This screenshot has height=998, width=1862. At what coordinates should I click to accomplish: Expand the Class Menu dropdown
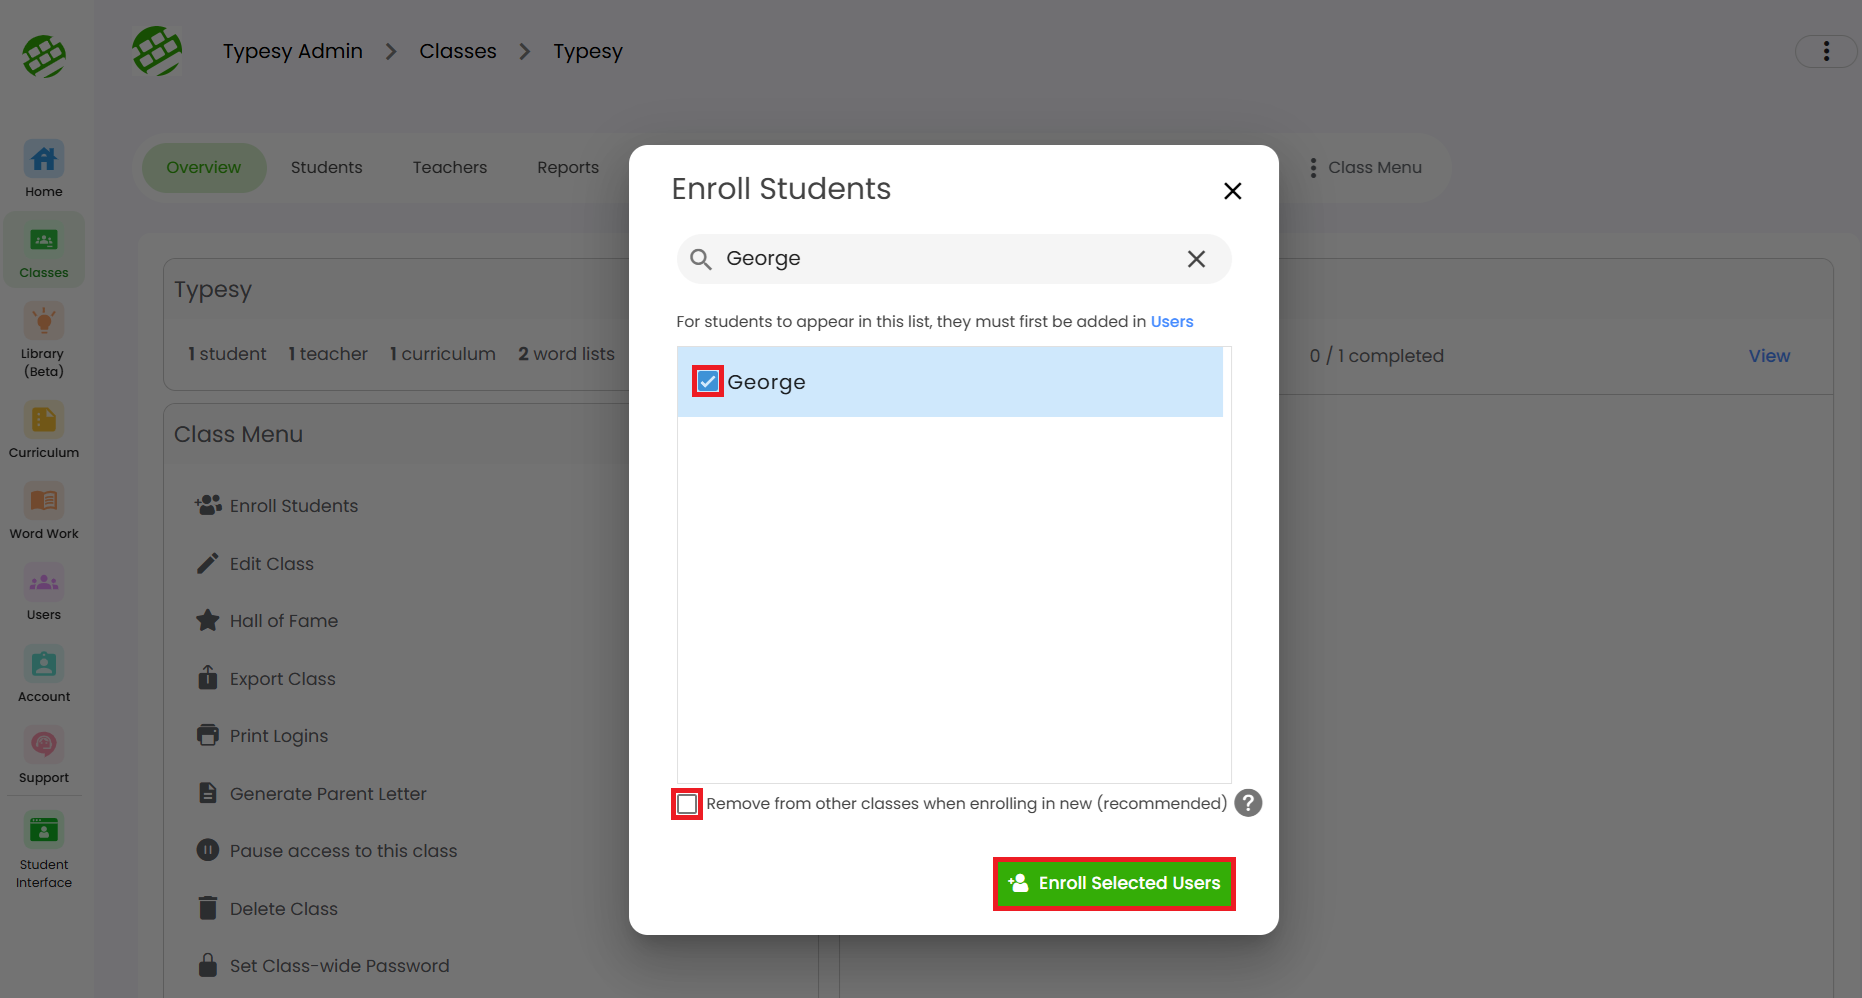click(x=1366, y=168)
